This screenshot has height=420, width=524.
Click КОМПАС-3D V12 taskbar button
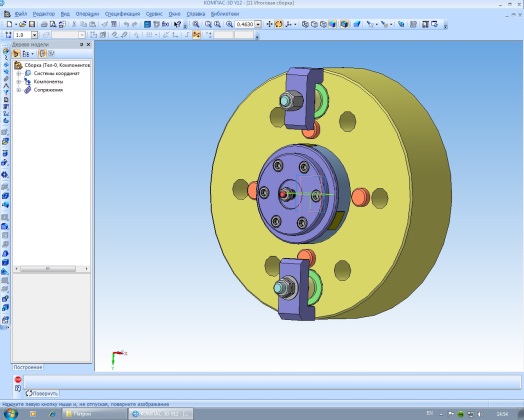click(x=161, y=414)
